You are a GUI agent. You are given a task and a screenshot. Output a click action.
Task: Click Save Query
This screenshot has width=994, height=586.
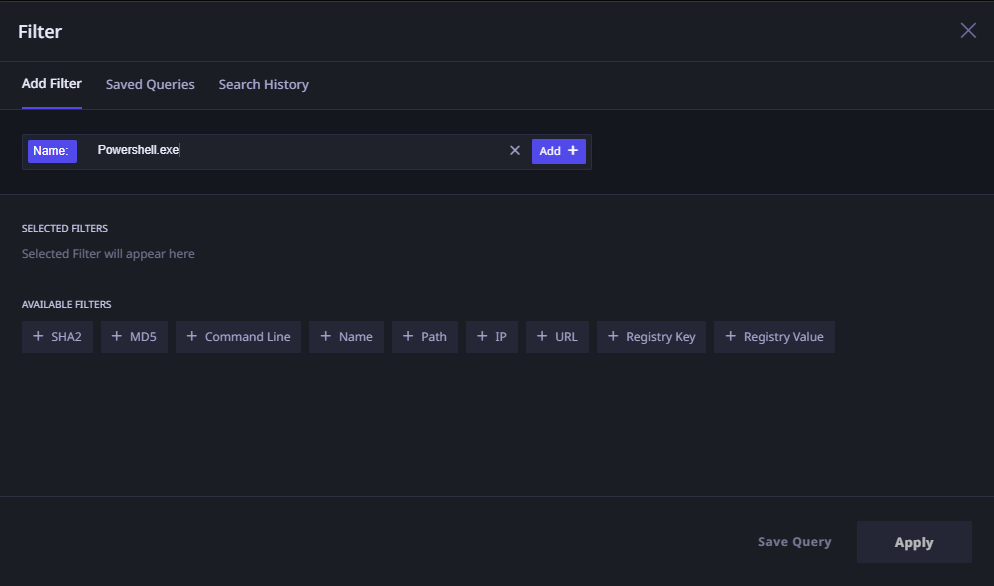(x=794, y=542)
